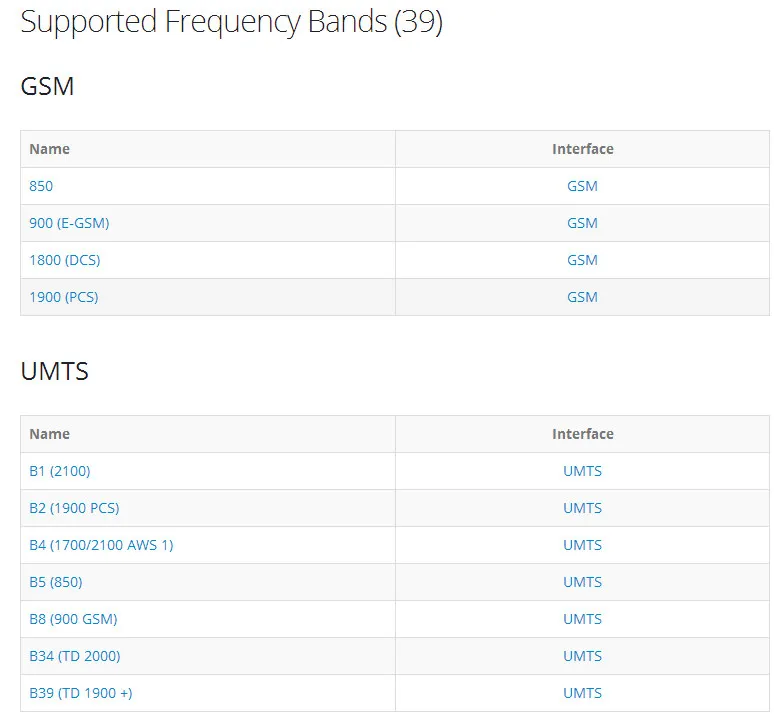Click the 900 (E-GSM) band link
The image size is (774, 722).
coord(69,223)
